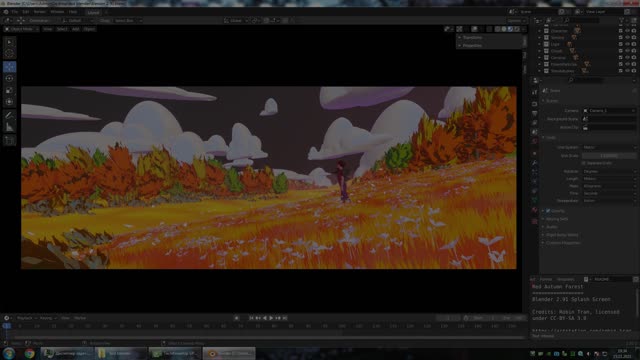640x360 pixels.
Task: Open the Edit menu
Action: pyautogui.click(x=26, y=12)
